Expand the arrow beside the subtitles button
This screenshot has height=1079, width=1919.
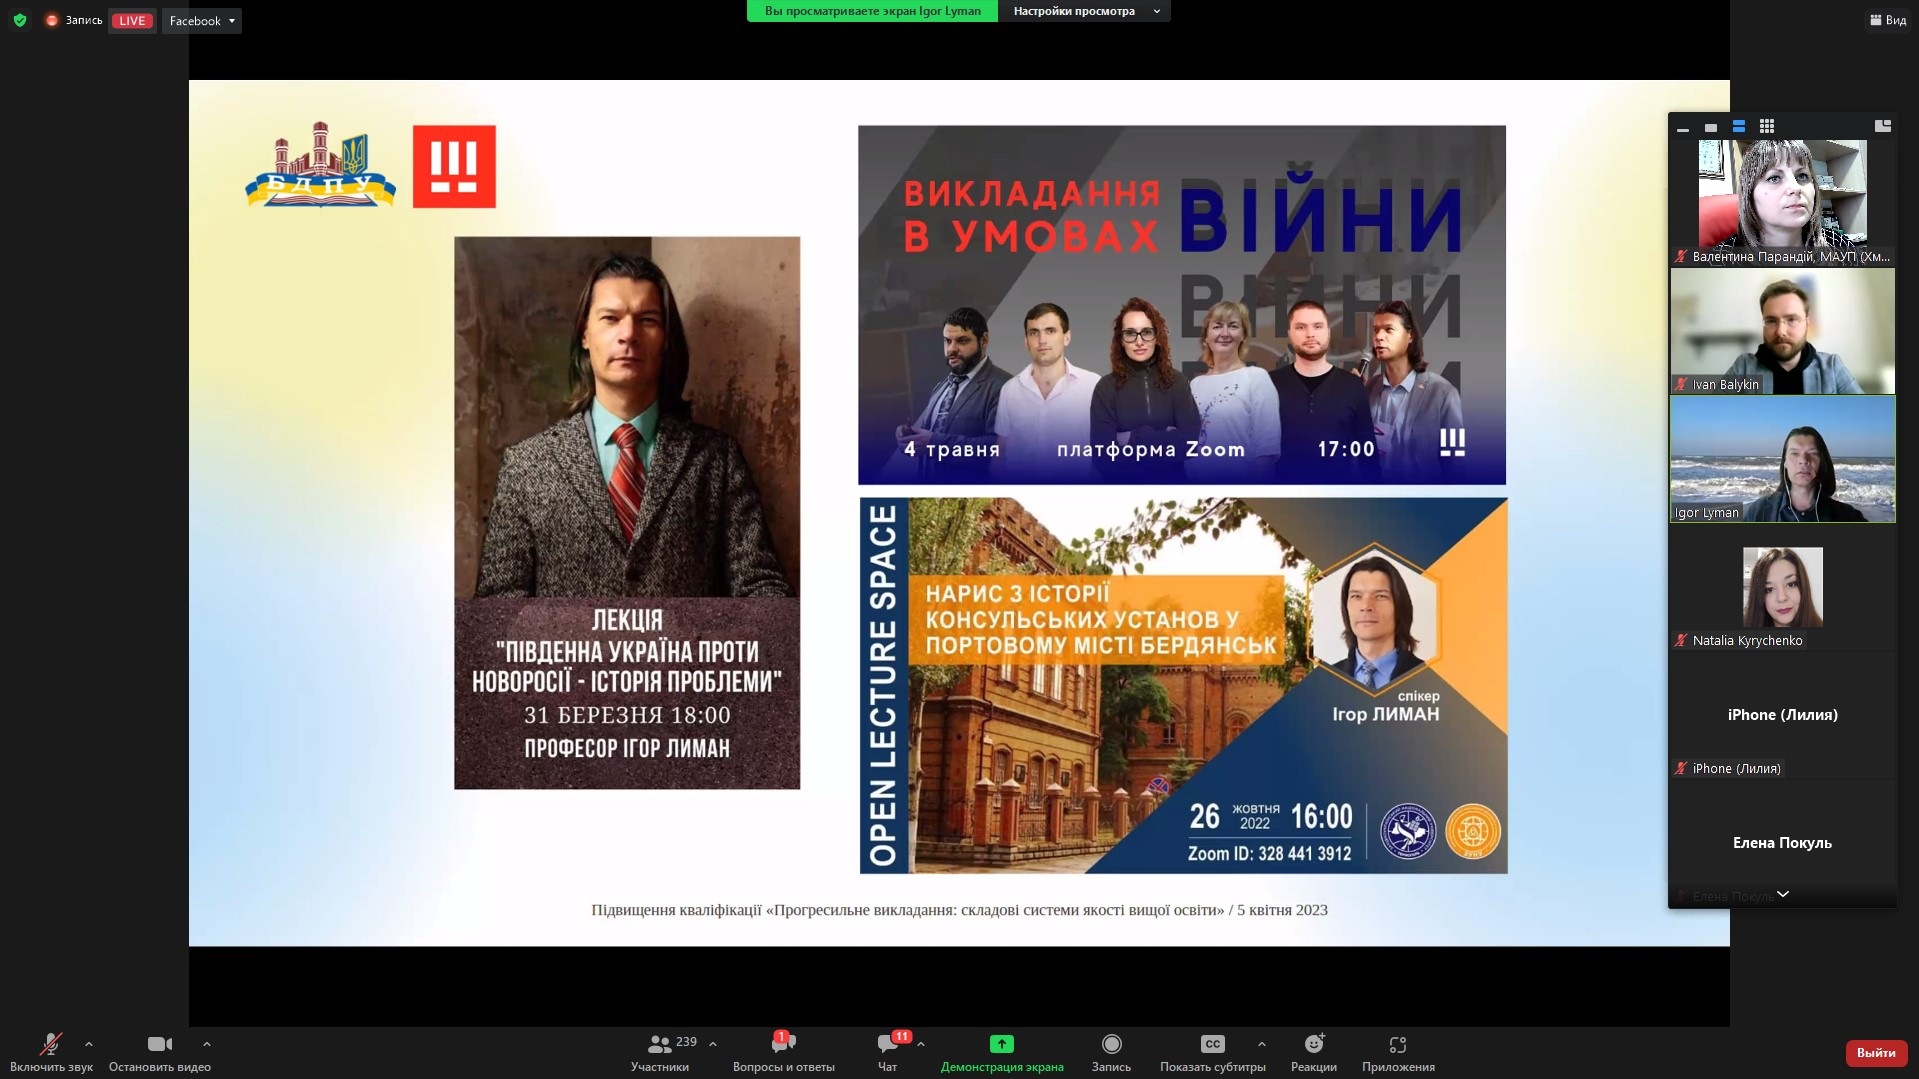[1262, 1044]
